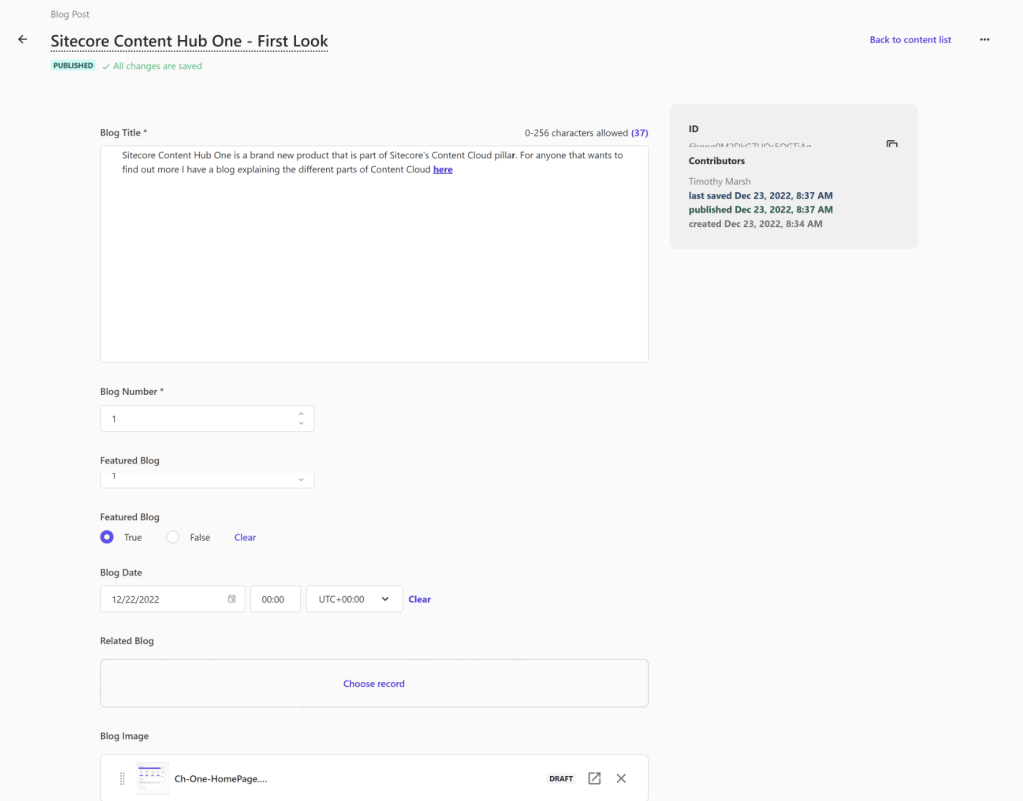Click Choose record under Related Blog

tap(374, 684)
